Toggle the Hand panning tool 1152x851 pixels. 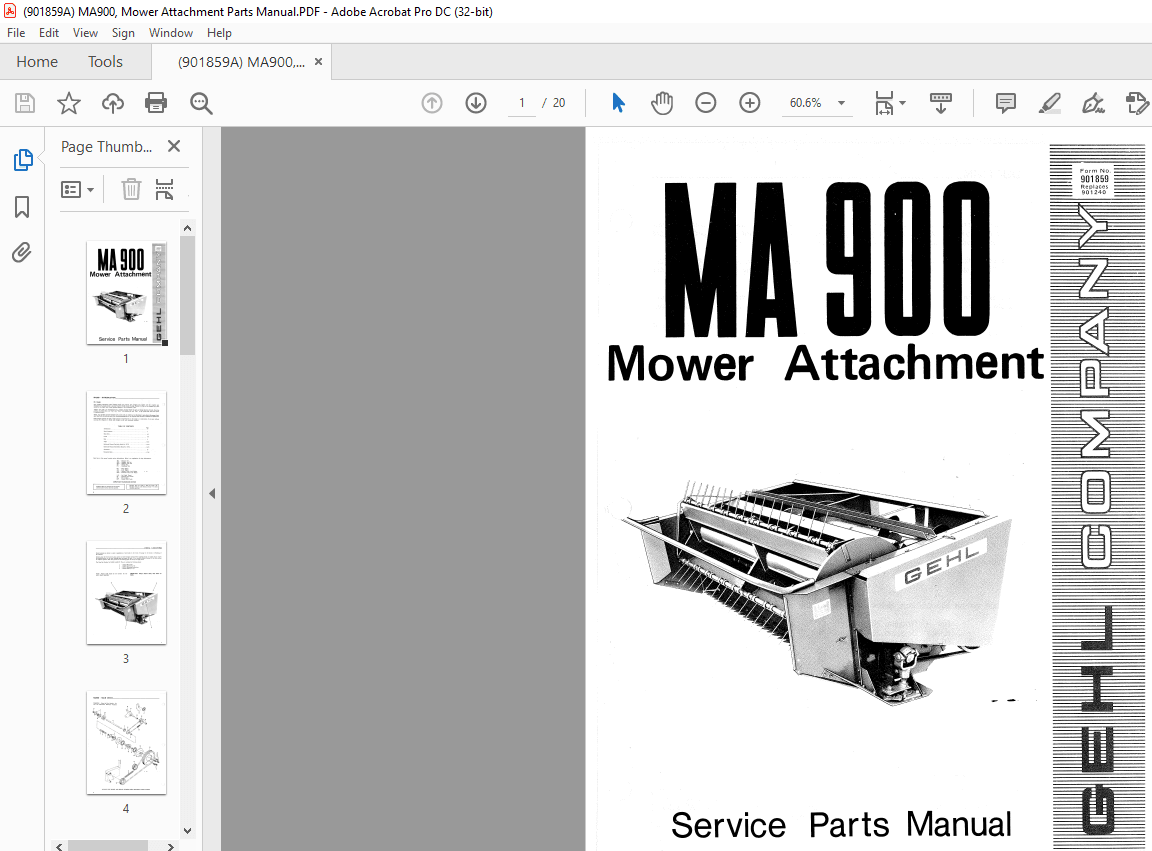tap(662, 103)
